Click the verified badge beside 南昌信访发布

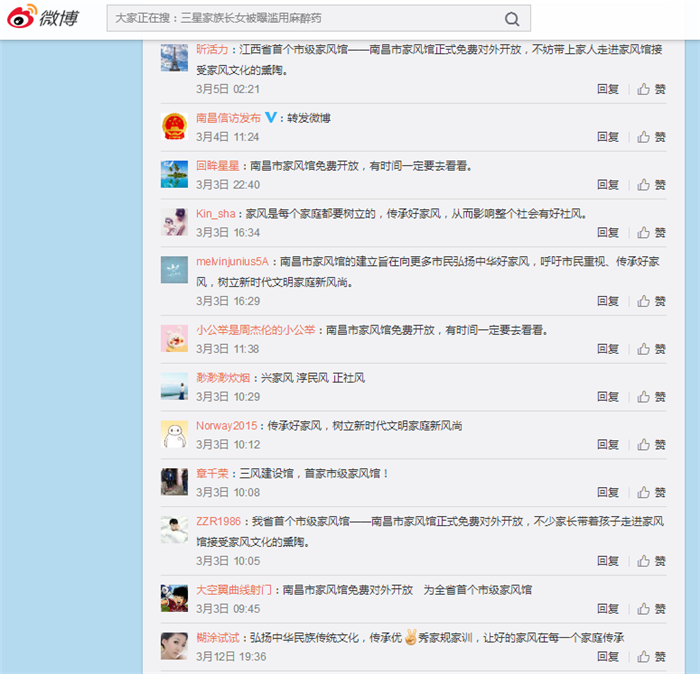coord(270,118)
